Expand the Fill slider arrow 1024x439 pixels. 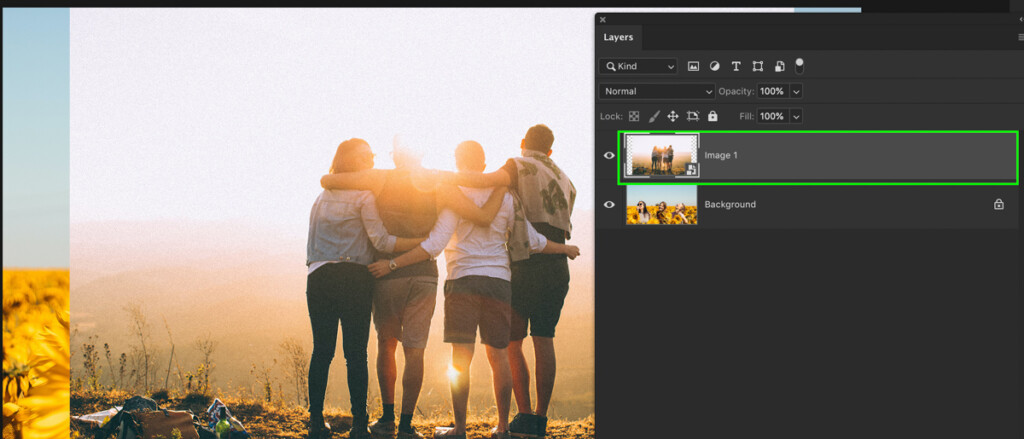point(796,116)
